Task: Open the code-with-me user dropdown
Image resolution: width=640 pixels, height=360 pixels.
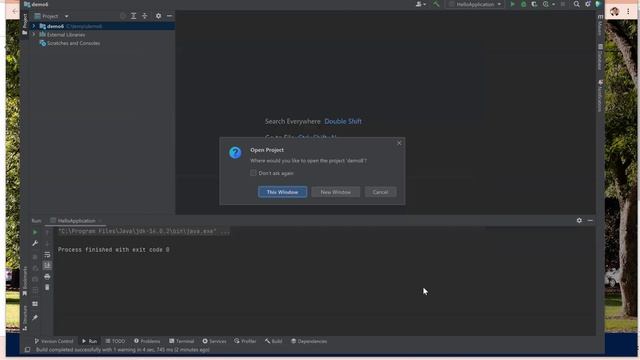Action: click(420, 4)
